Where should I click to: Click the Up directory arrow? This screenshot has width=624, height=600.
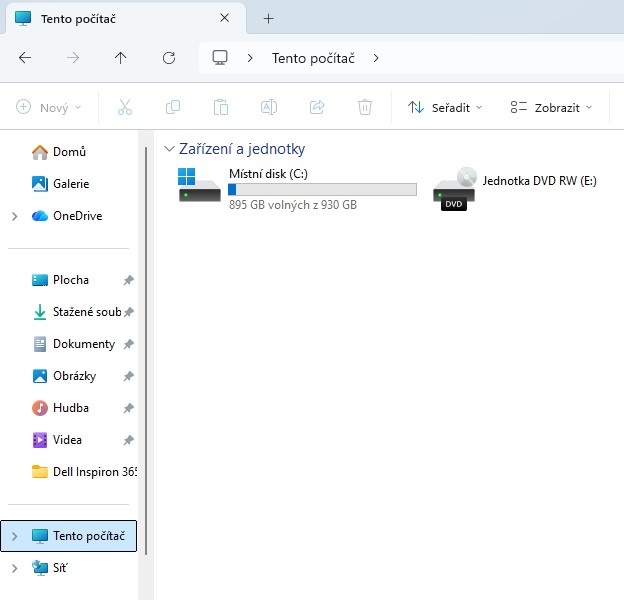click(121, 58)
